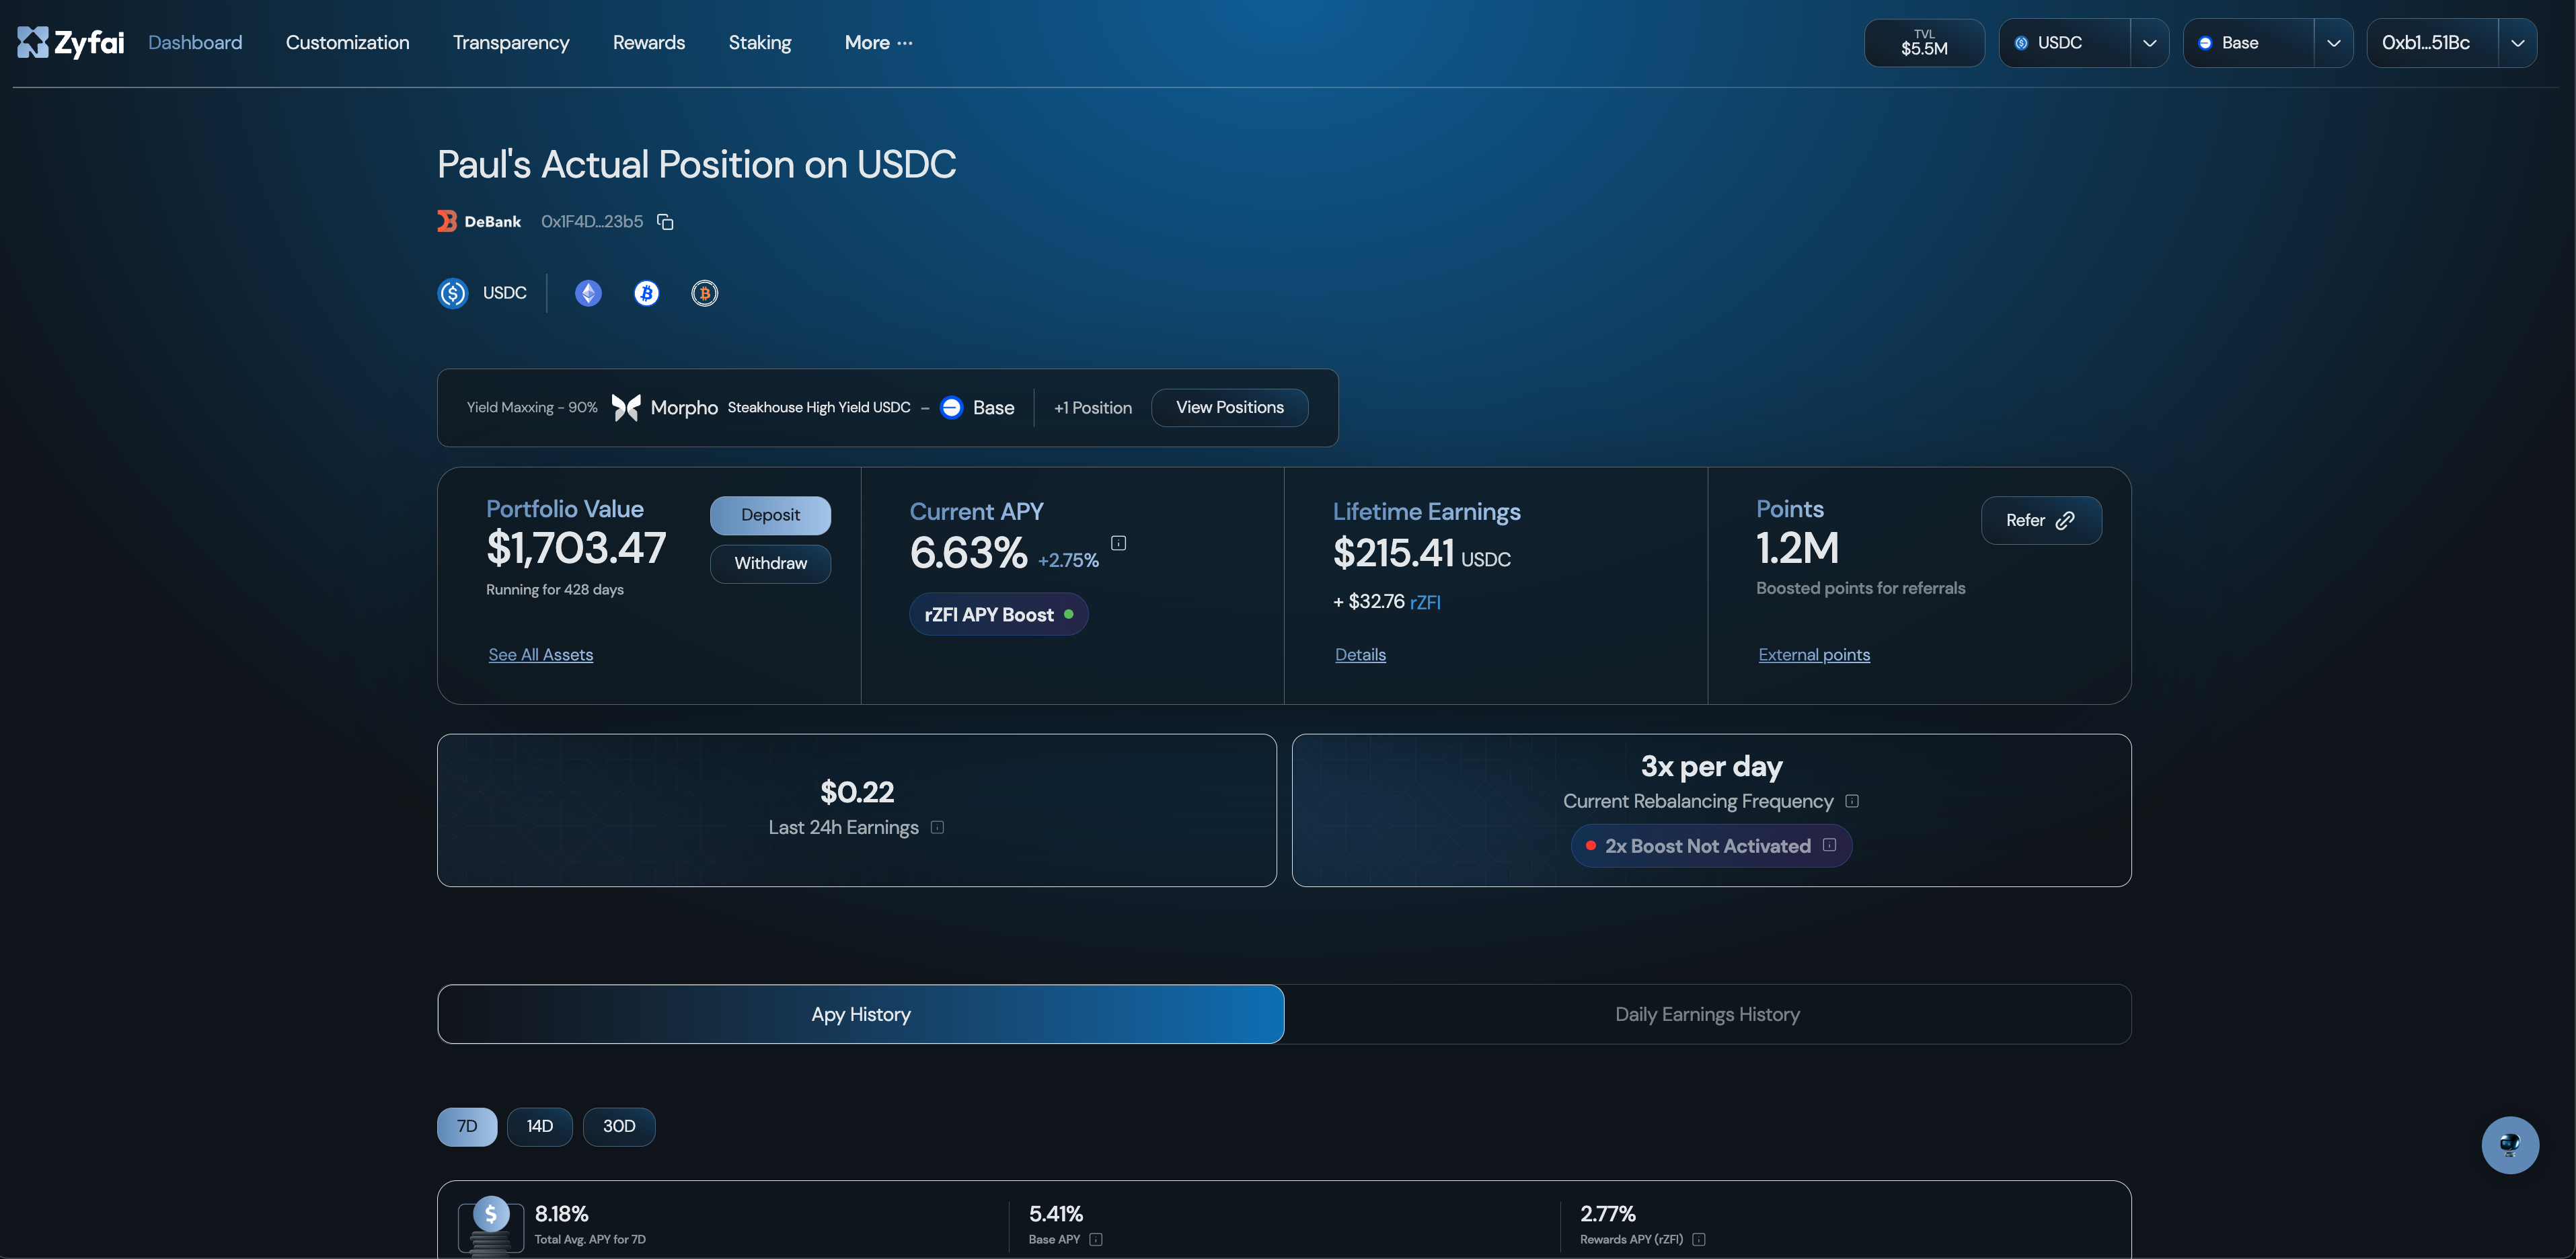Open the Transparency page
The image size is (2576, 1259).
511,43
